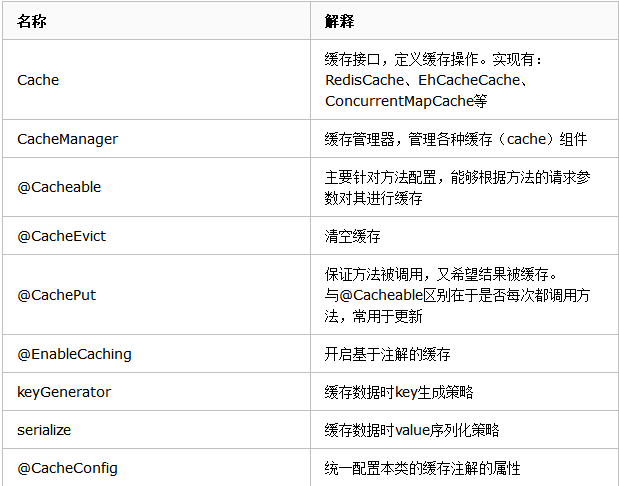Image resolution: width=619 pixels, height=486 pixels.
Task: Select the Cache name cell
Action: [x=38, y=80]
